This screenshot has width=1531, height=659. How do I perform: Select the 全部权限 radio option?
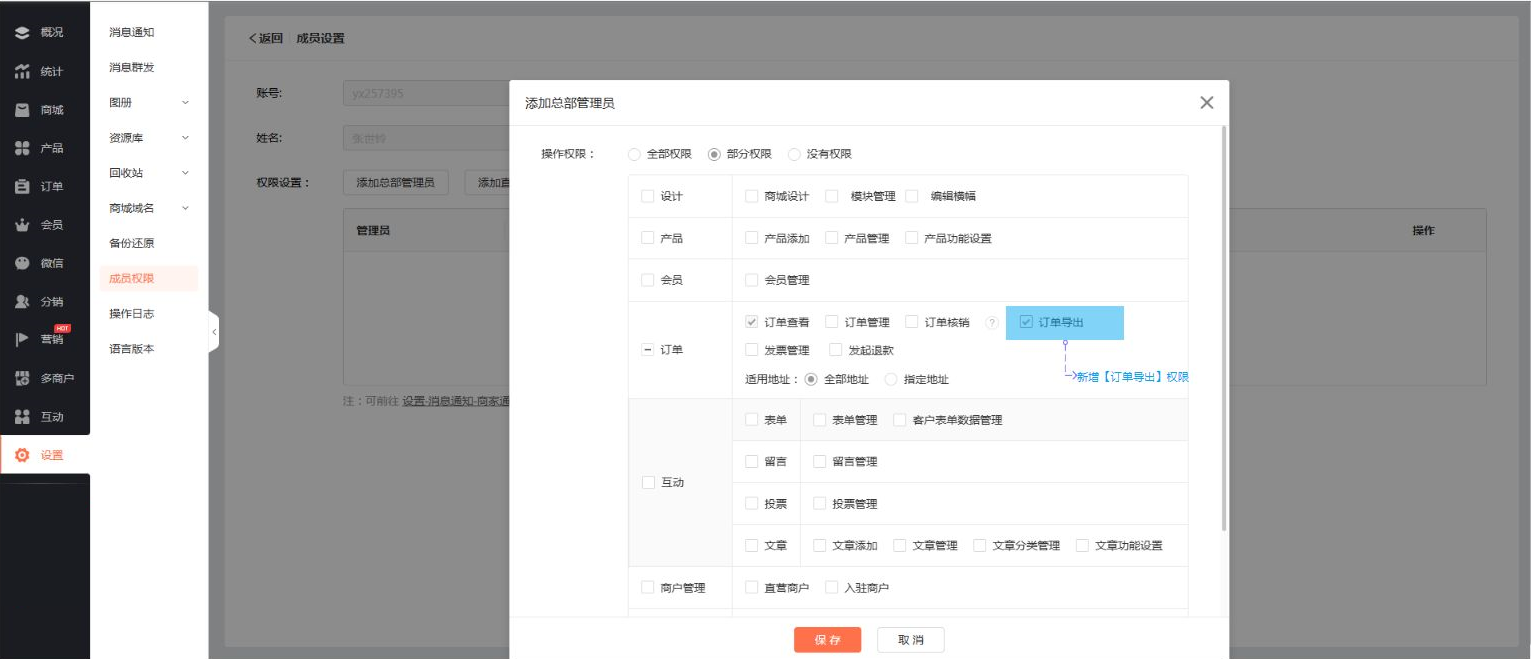[634, 154]
